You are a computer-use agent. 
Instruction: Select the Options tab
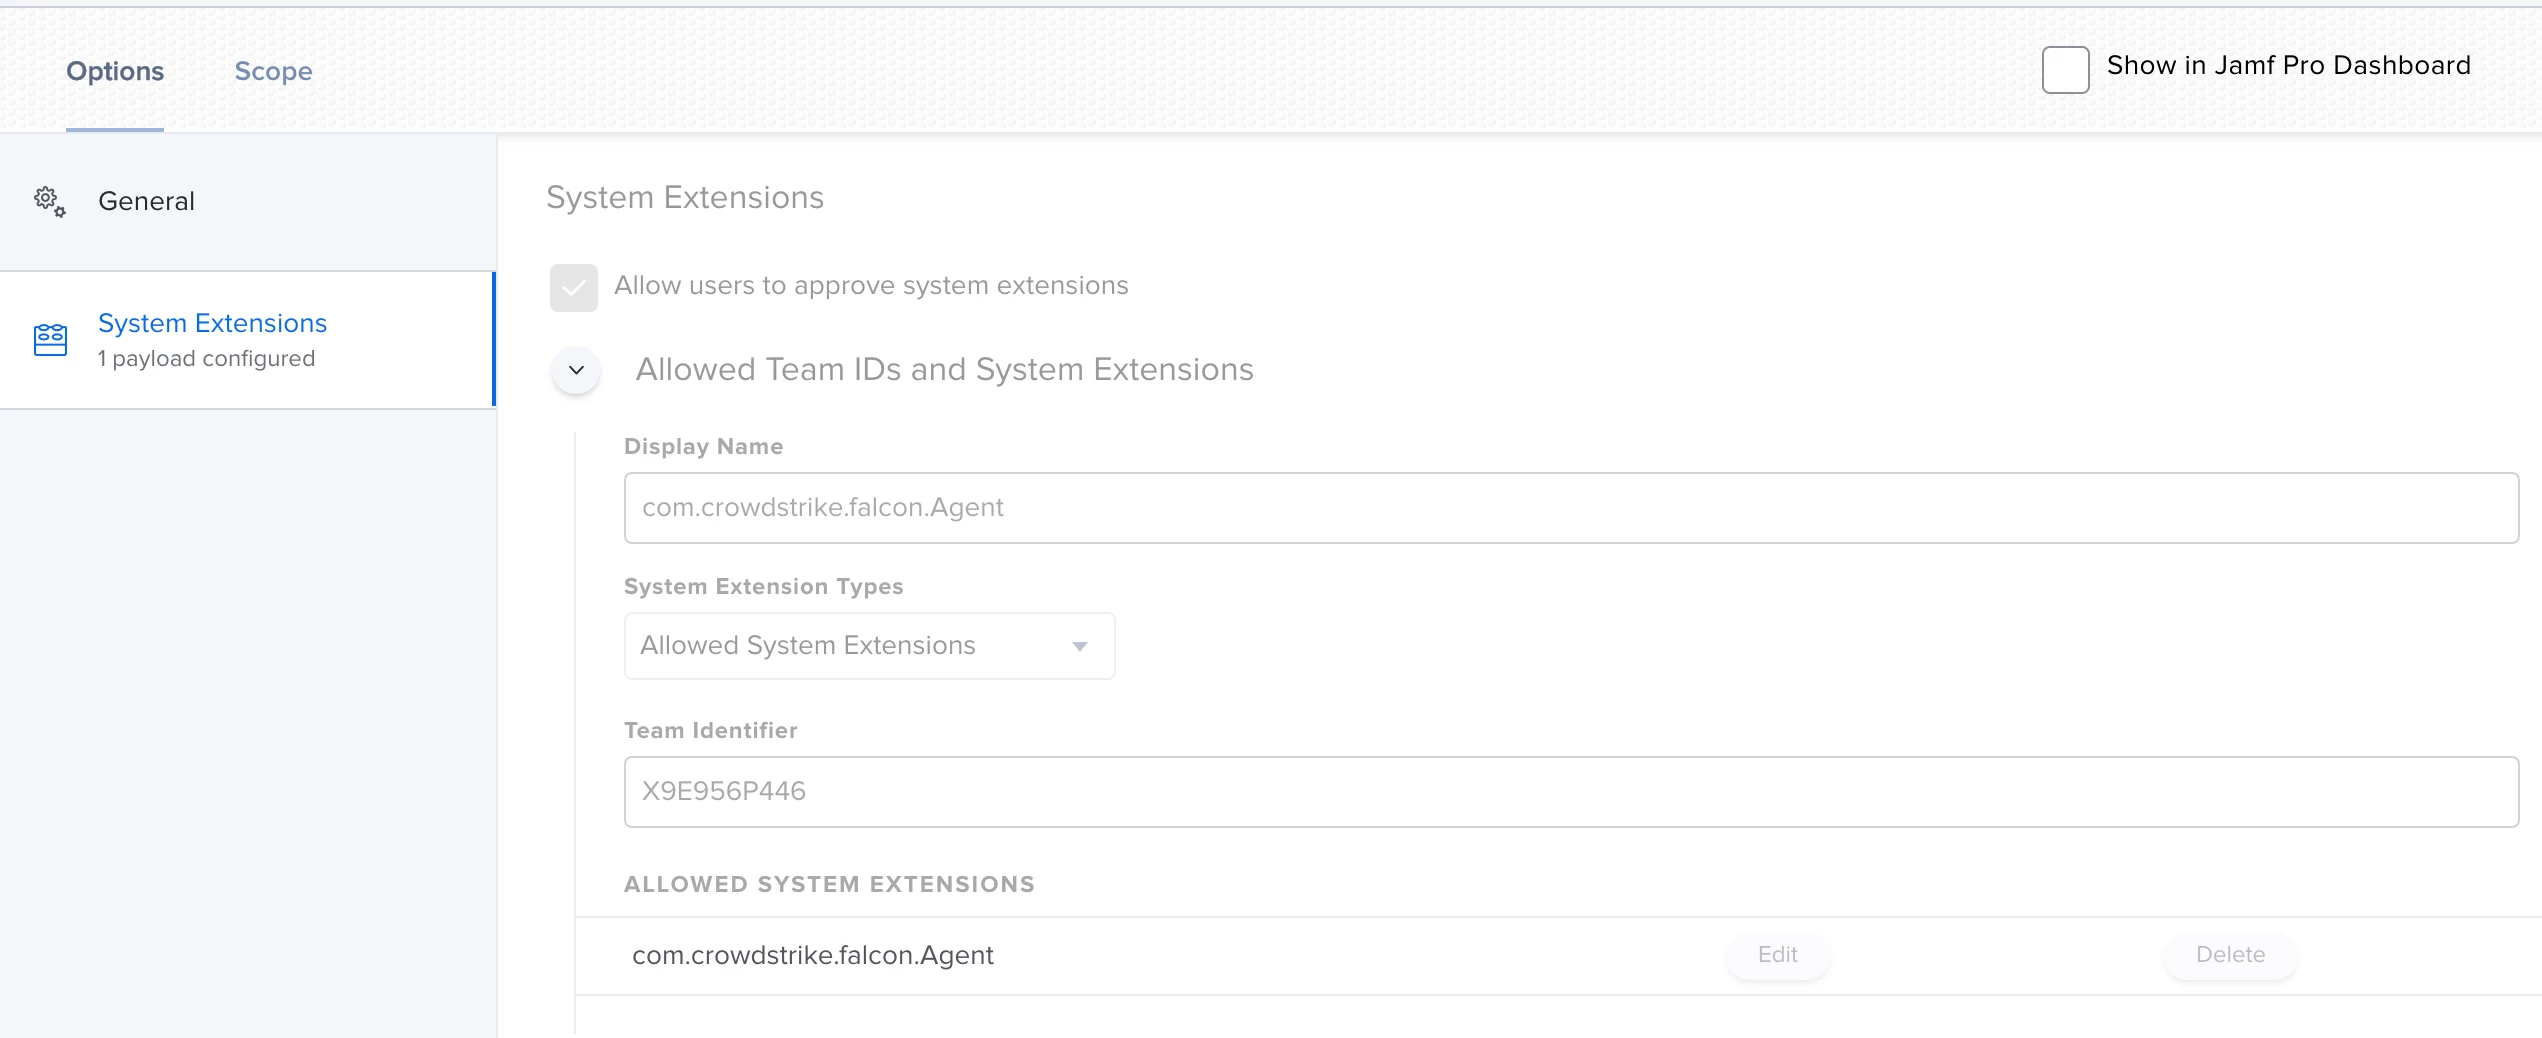pos(115,71)
